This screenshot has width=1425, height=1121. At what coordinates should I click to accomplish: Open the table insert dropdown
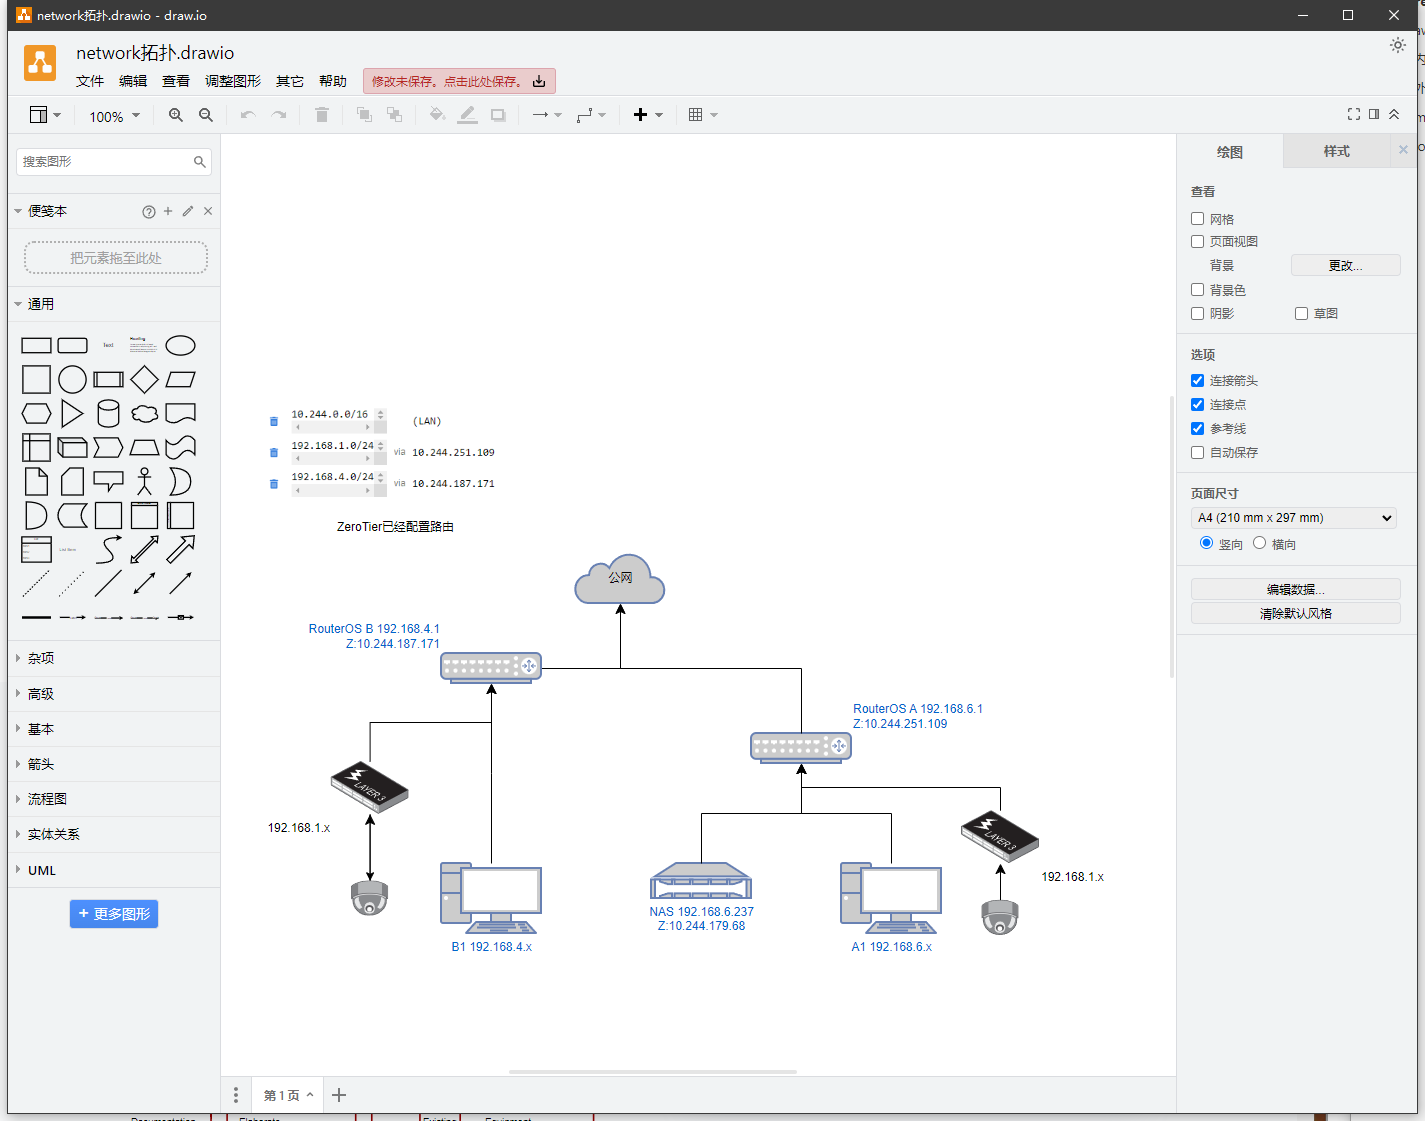pos(703,115)
